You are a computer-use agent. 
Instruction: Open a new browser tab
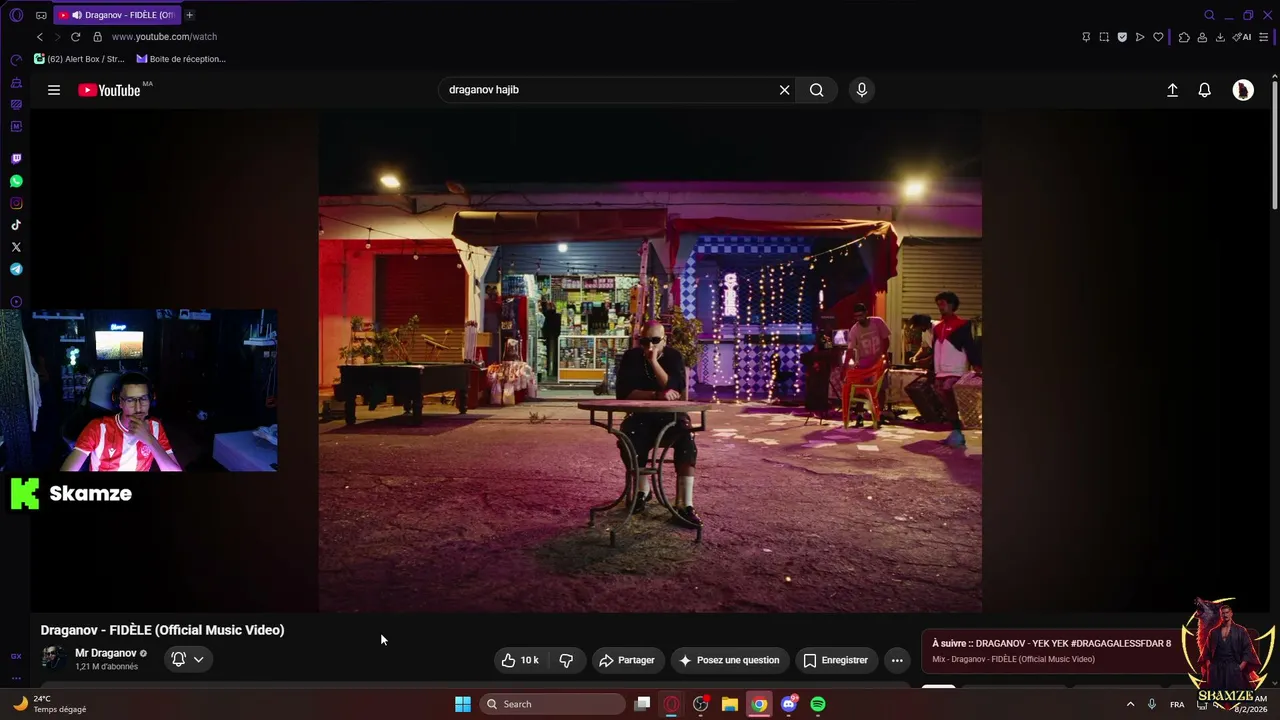[189, 15]
